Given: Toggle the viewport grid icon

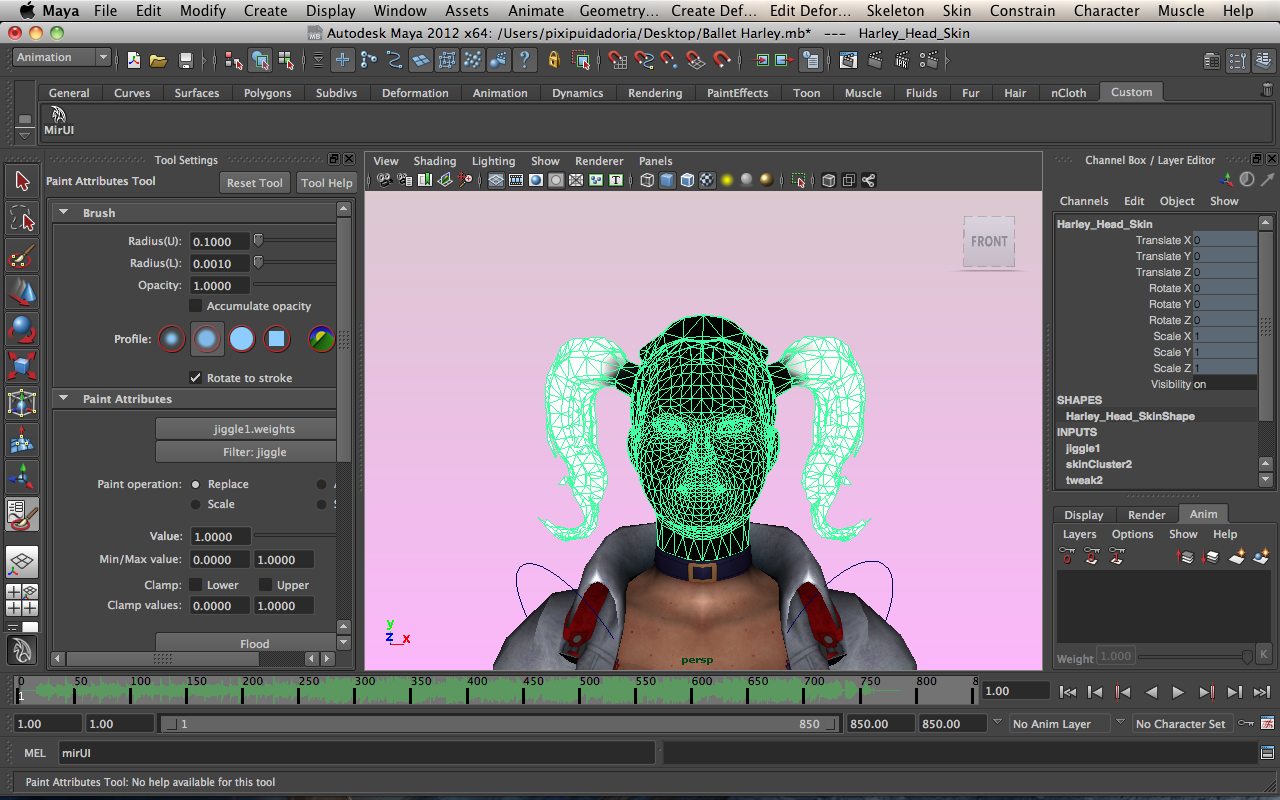Looking at the screenshot, I should (x=495, y=180).
